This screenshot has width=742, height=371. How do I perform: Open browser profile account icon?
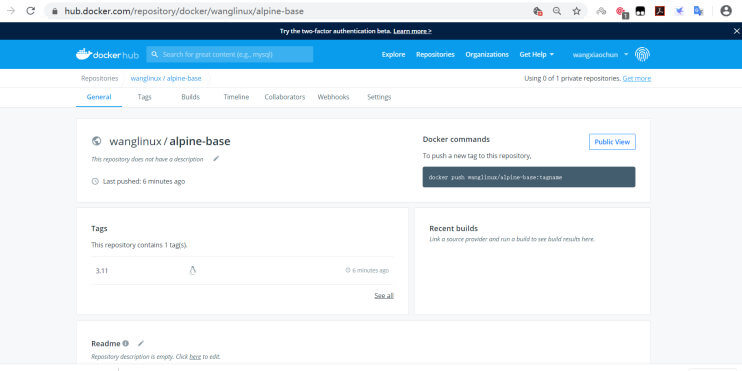click(726, 11)
